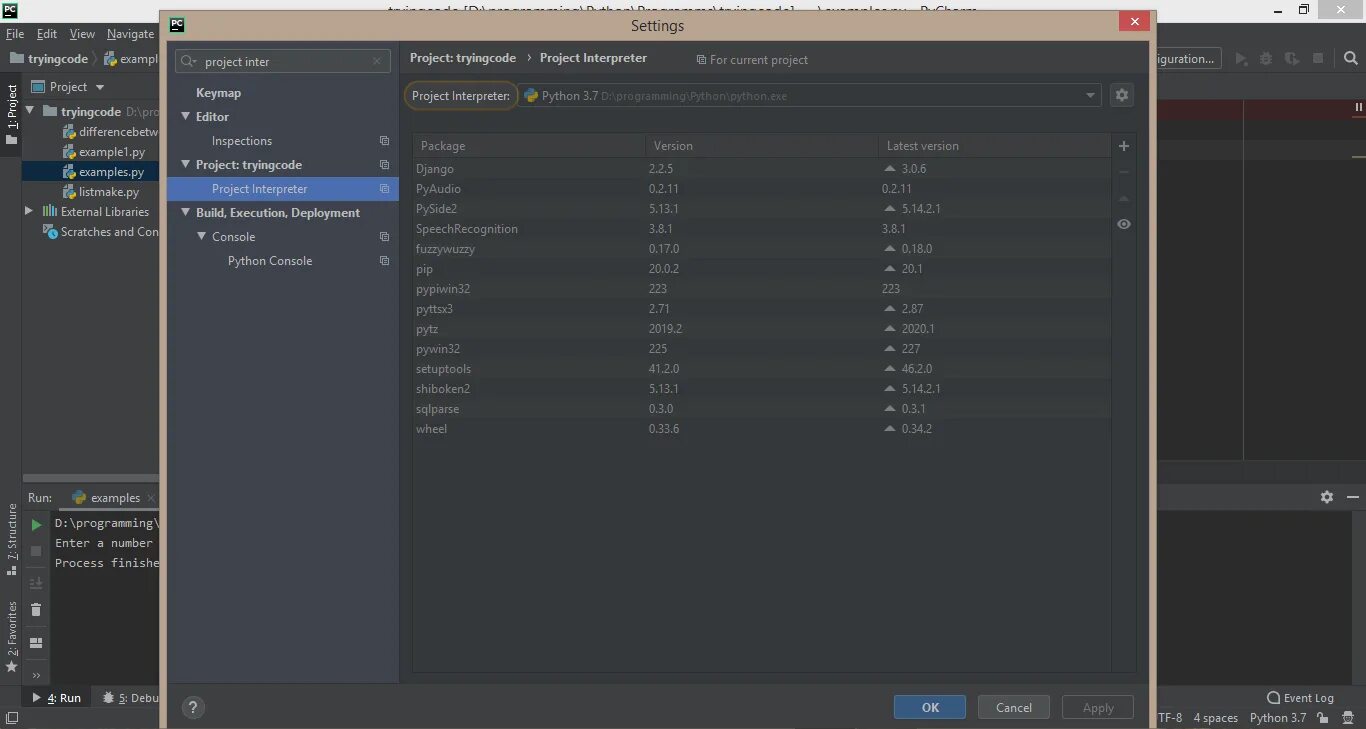Image resolution: width=1366 pixels, height=729 pixels.
Task: Click Python 3.7 in status bar
Action: (1278, 717)
